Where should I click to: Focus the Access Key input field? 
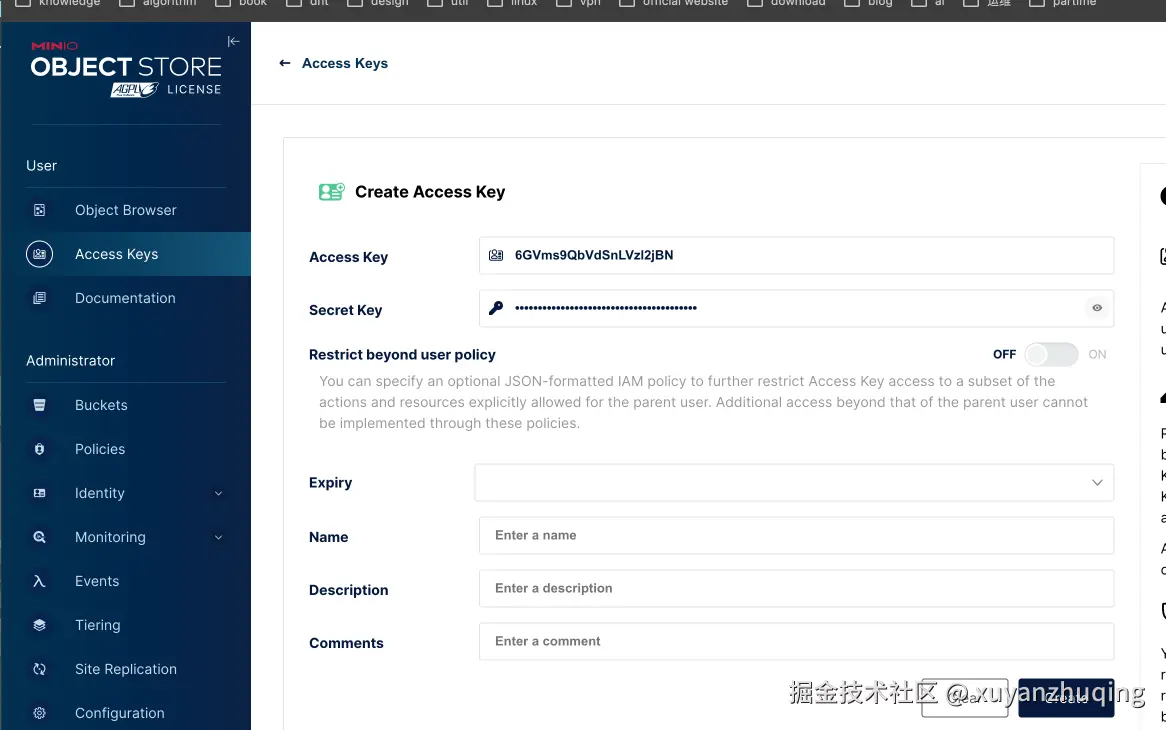[796, 255]
